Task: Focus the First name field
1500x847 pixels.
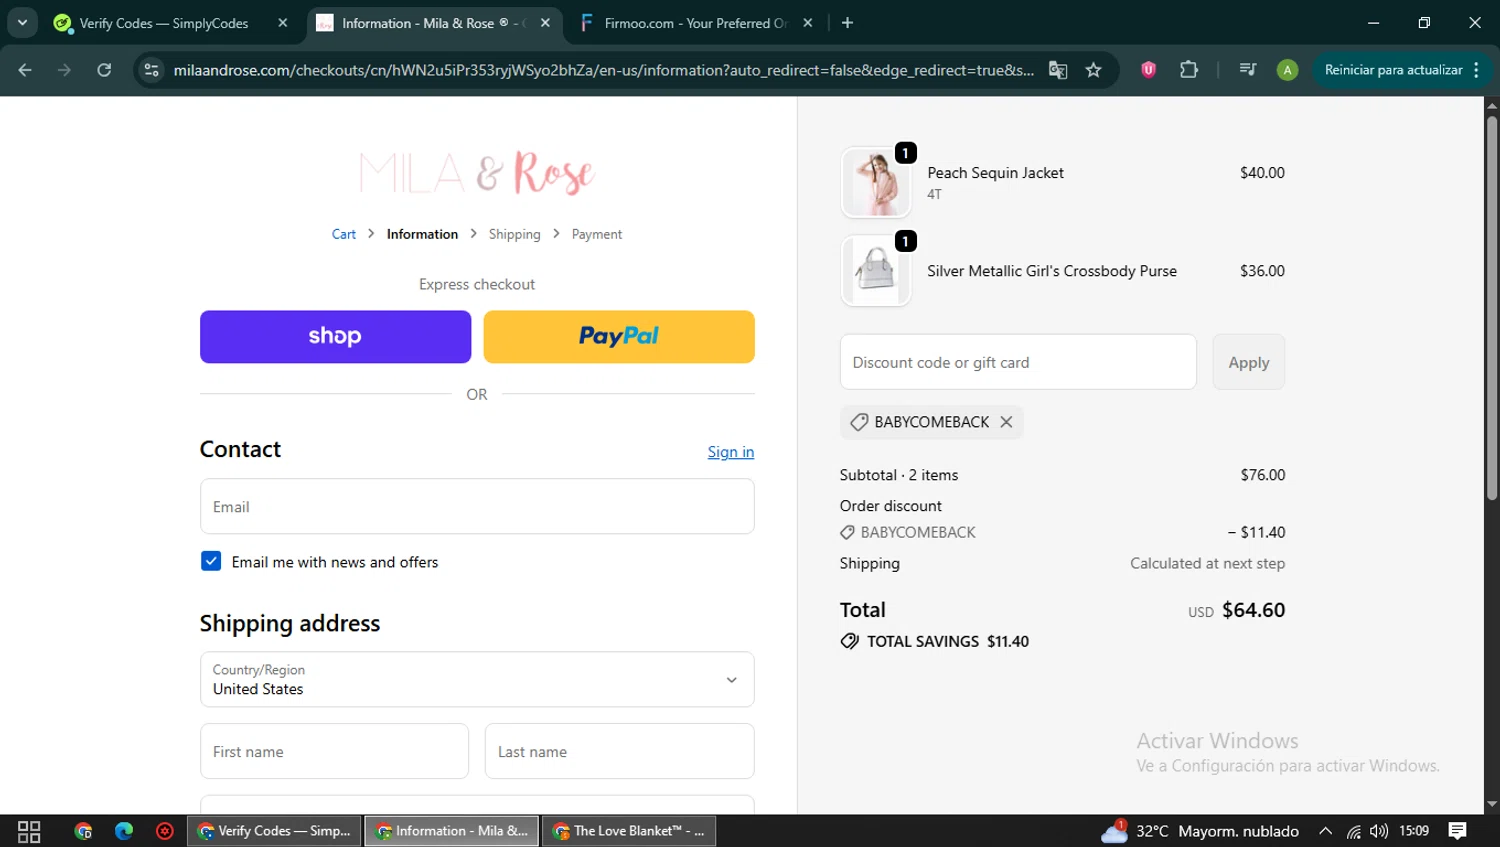Action: 334,751
